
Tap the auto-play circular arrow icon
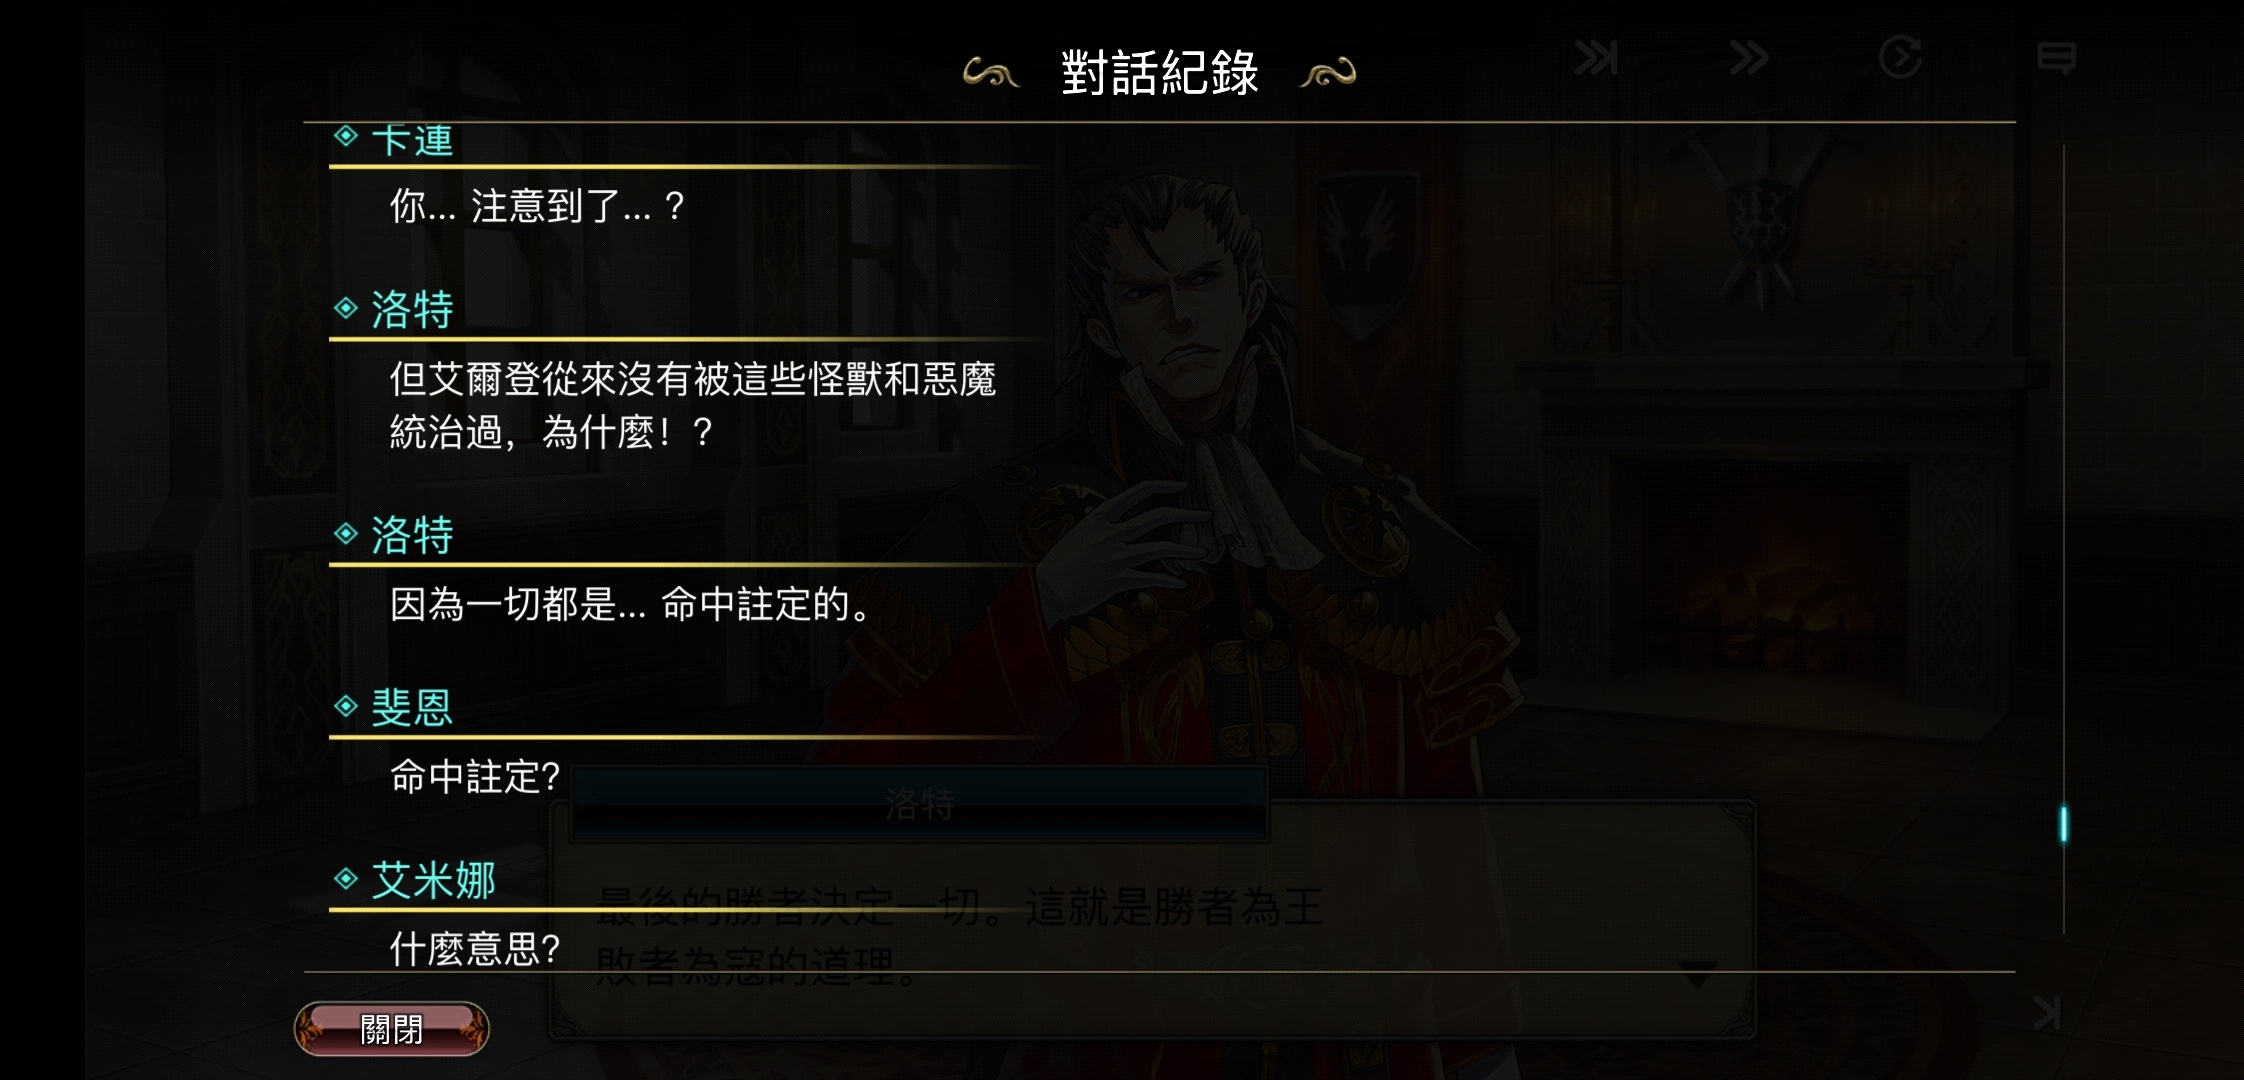[1900, 57]
